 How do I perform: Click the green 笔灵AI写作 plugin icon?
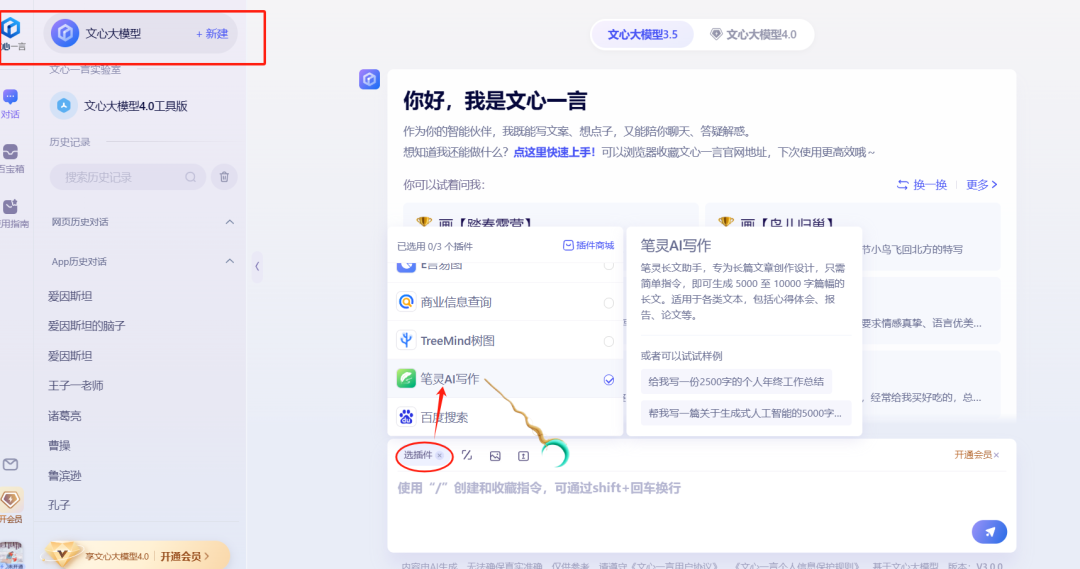tap(406, 378)
